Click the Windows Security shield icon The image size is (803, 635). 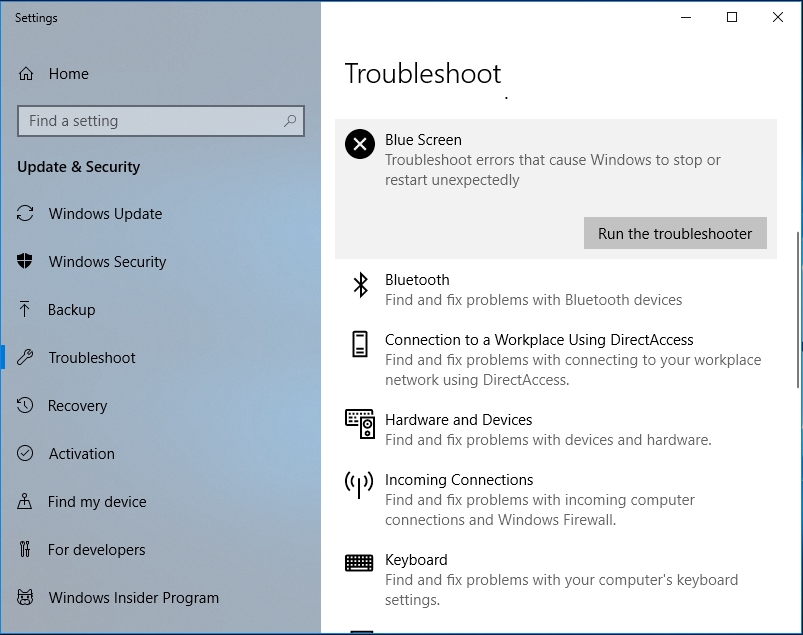tap(25, 261)
